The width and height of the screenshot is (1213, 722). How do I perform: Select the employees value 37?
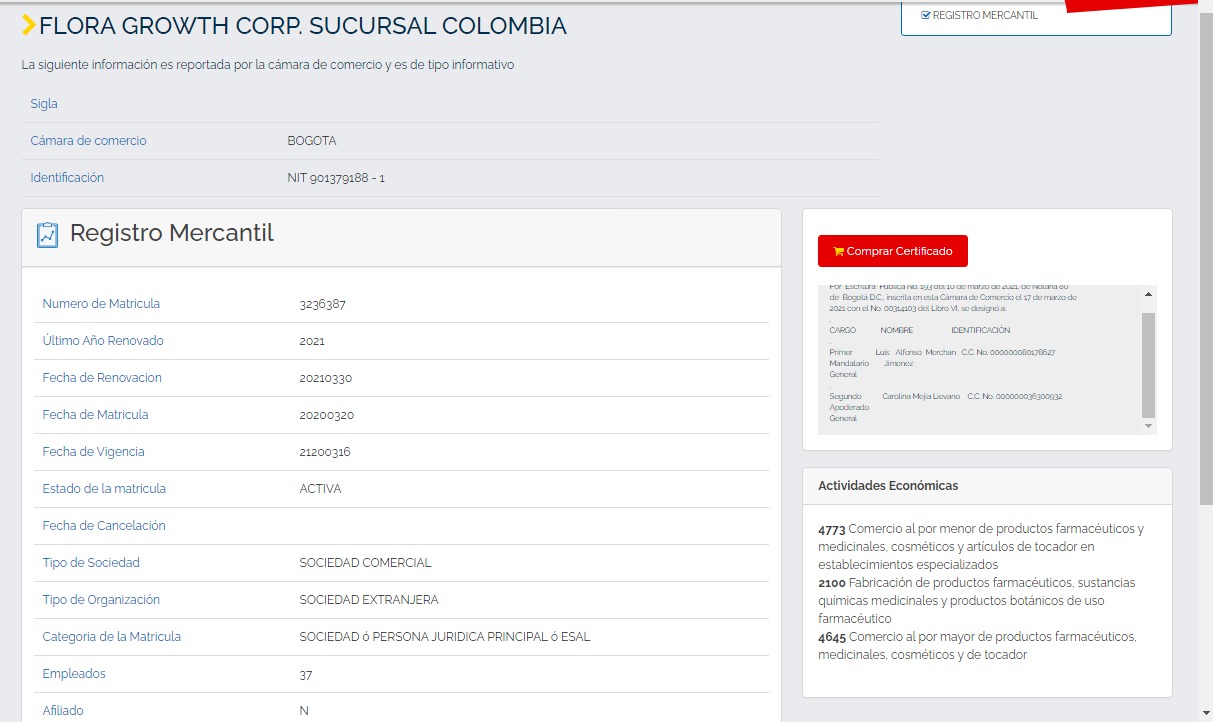pos(306,674)
